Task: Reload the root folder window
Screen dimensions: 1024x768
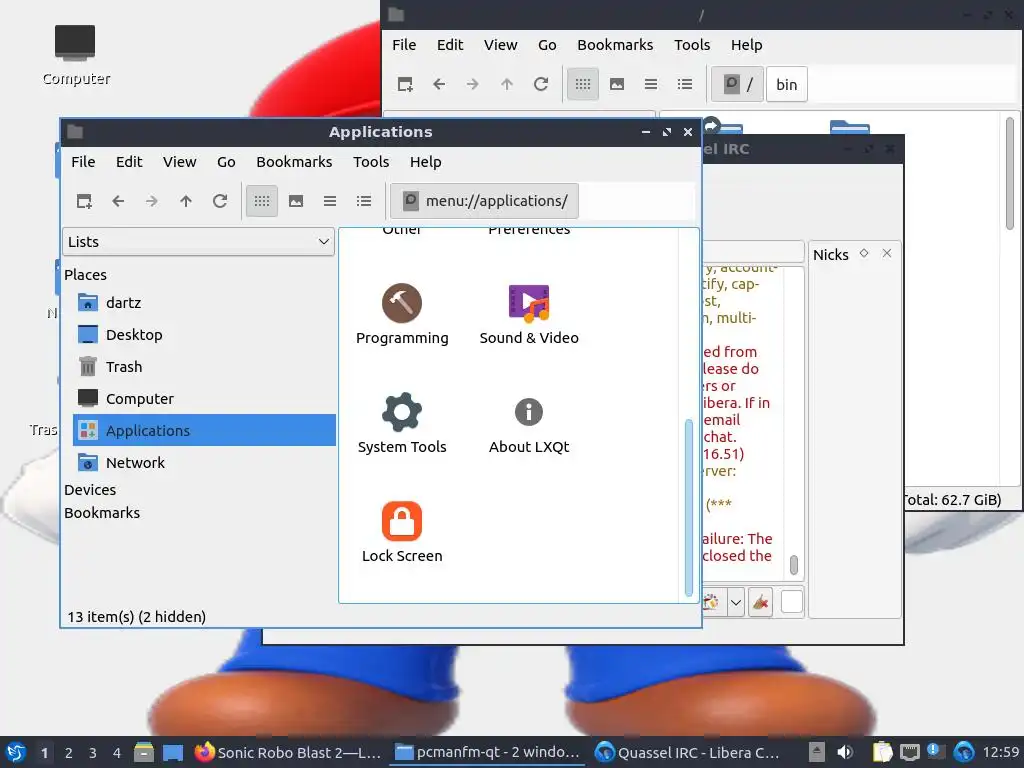Action: pos(541,84)
